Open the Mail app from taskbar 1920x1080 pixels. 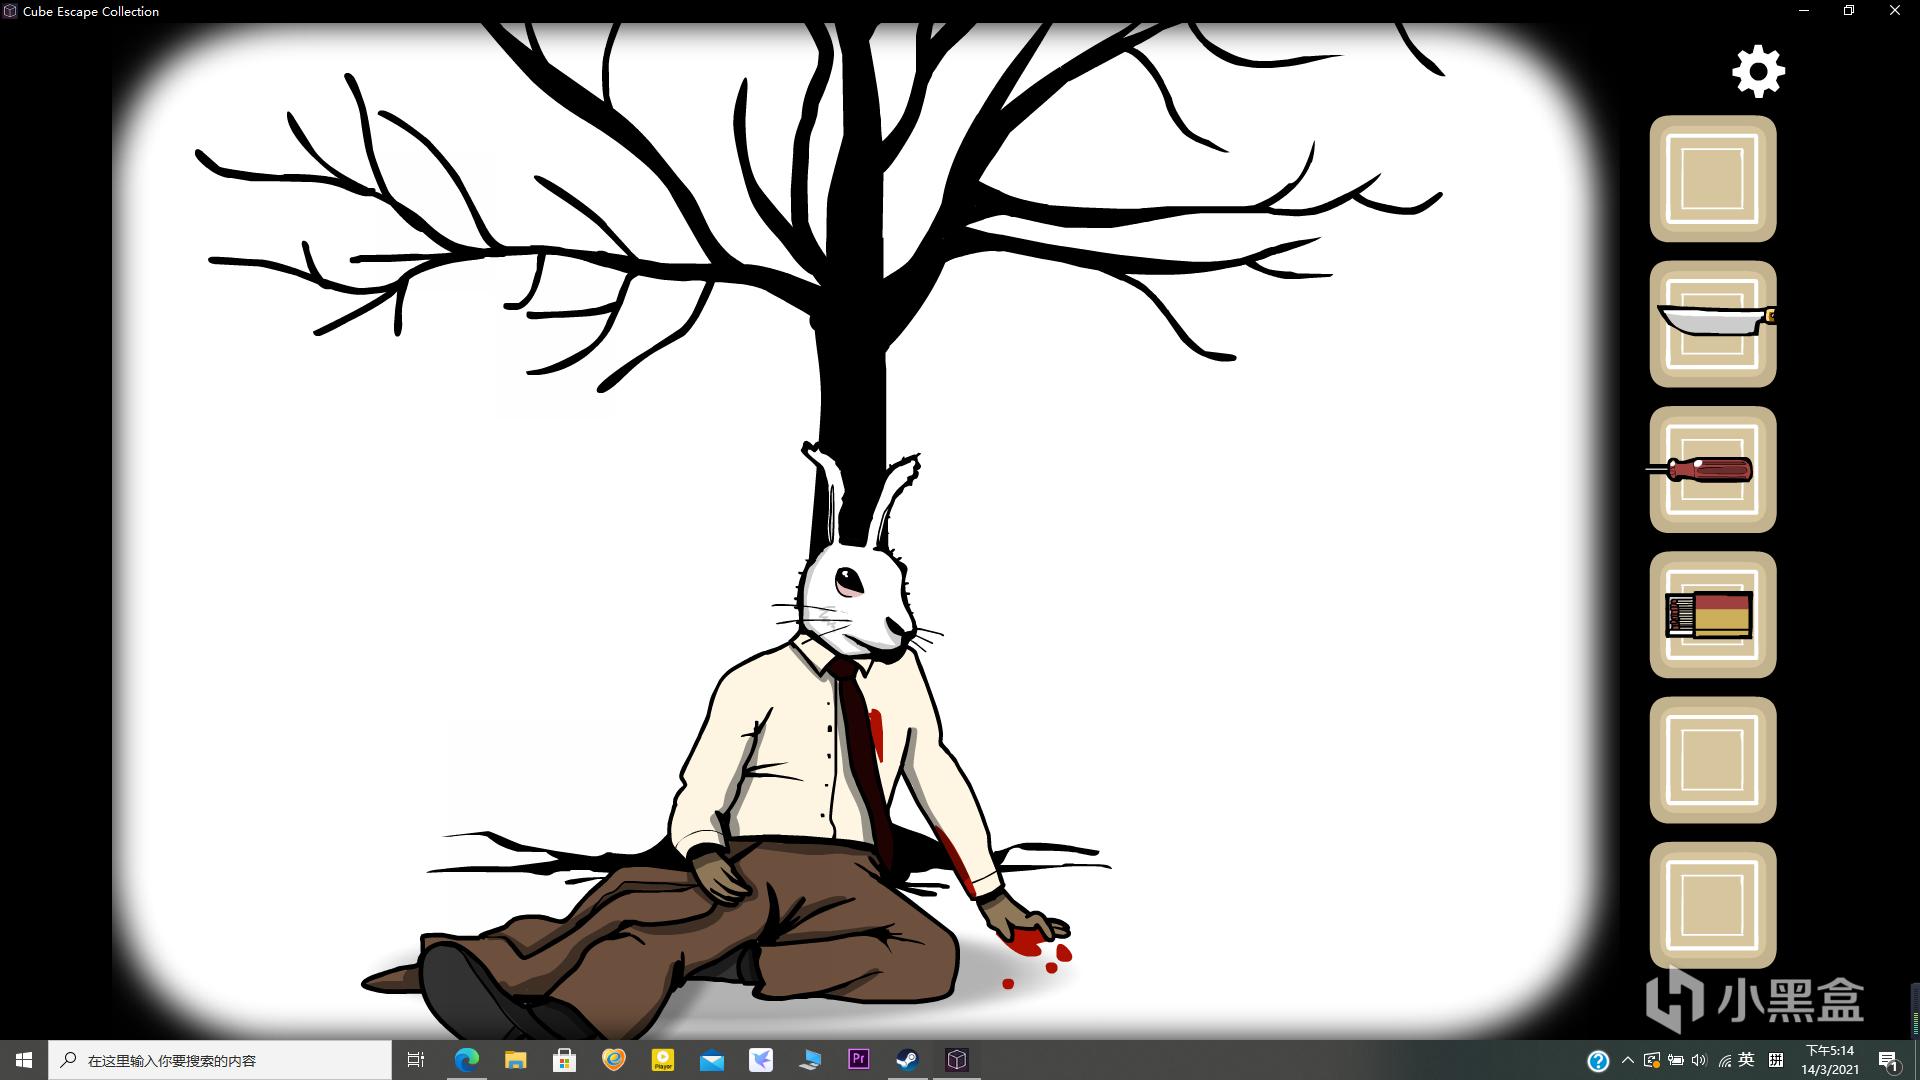711,1060
